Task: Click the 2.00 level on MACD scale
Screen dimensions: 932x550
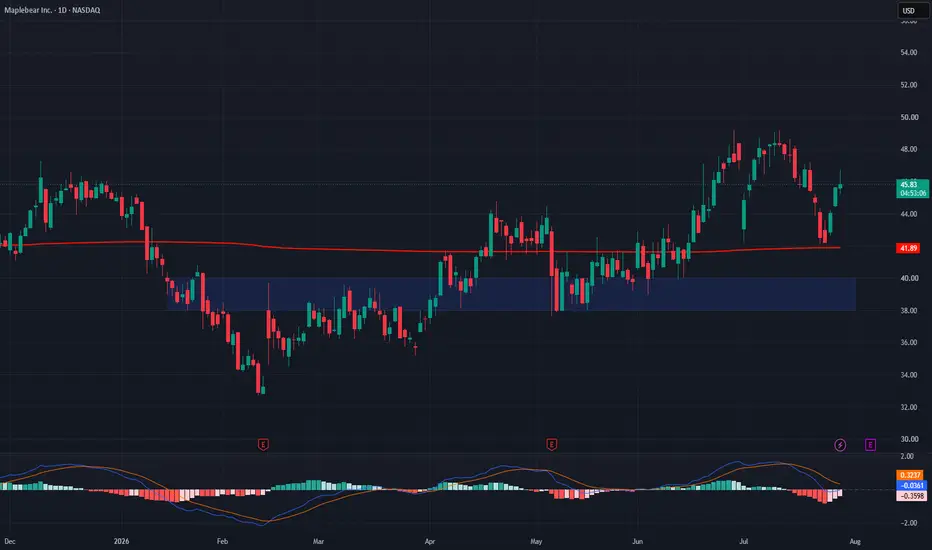Action: pos(907,456)
